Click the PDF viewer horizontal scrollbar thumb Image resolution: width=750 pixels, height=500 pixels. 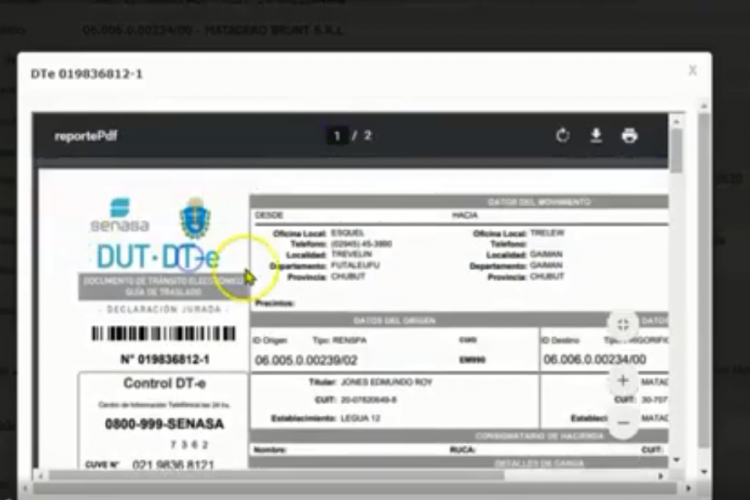click(276, 476)
